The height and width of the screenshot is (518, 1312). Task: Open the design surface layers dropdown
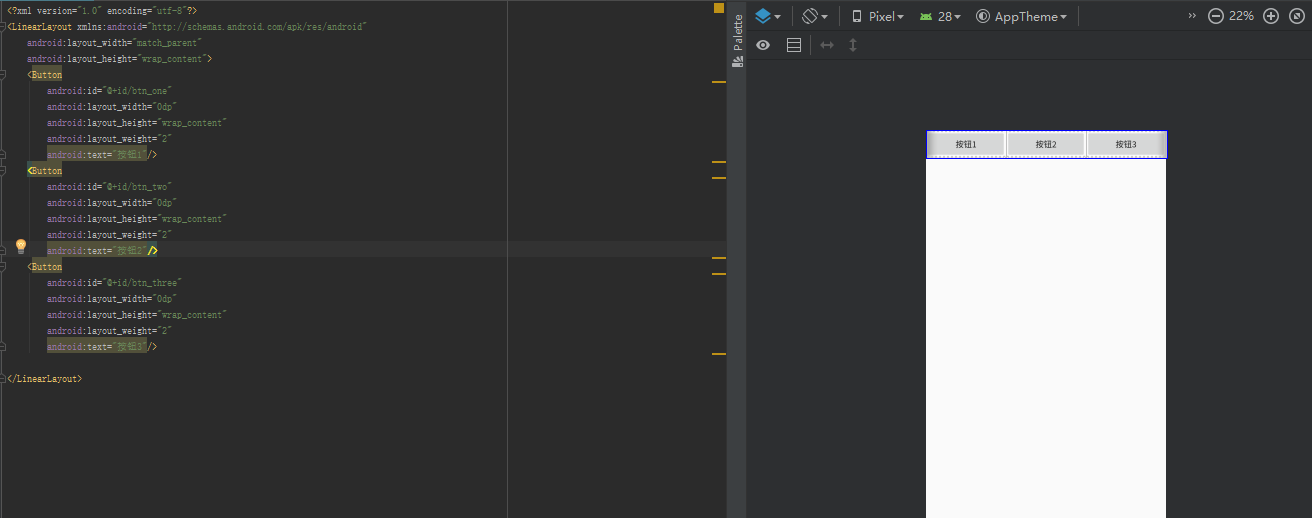click(768, 16)
